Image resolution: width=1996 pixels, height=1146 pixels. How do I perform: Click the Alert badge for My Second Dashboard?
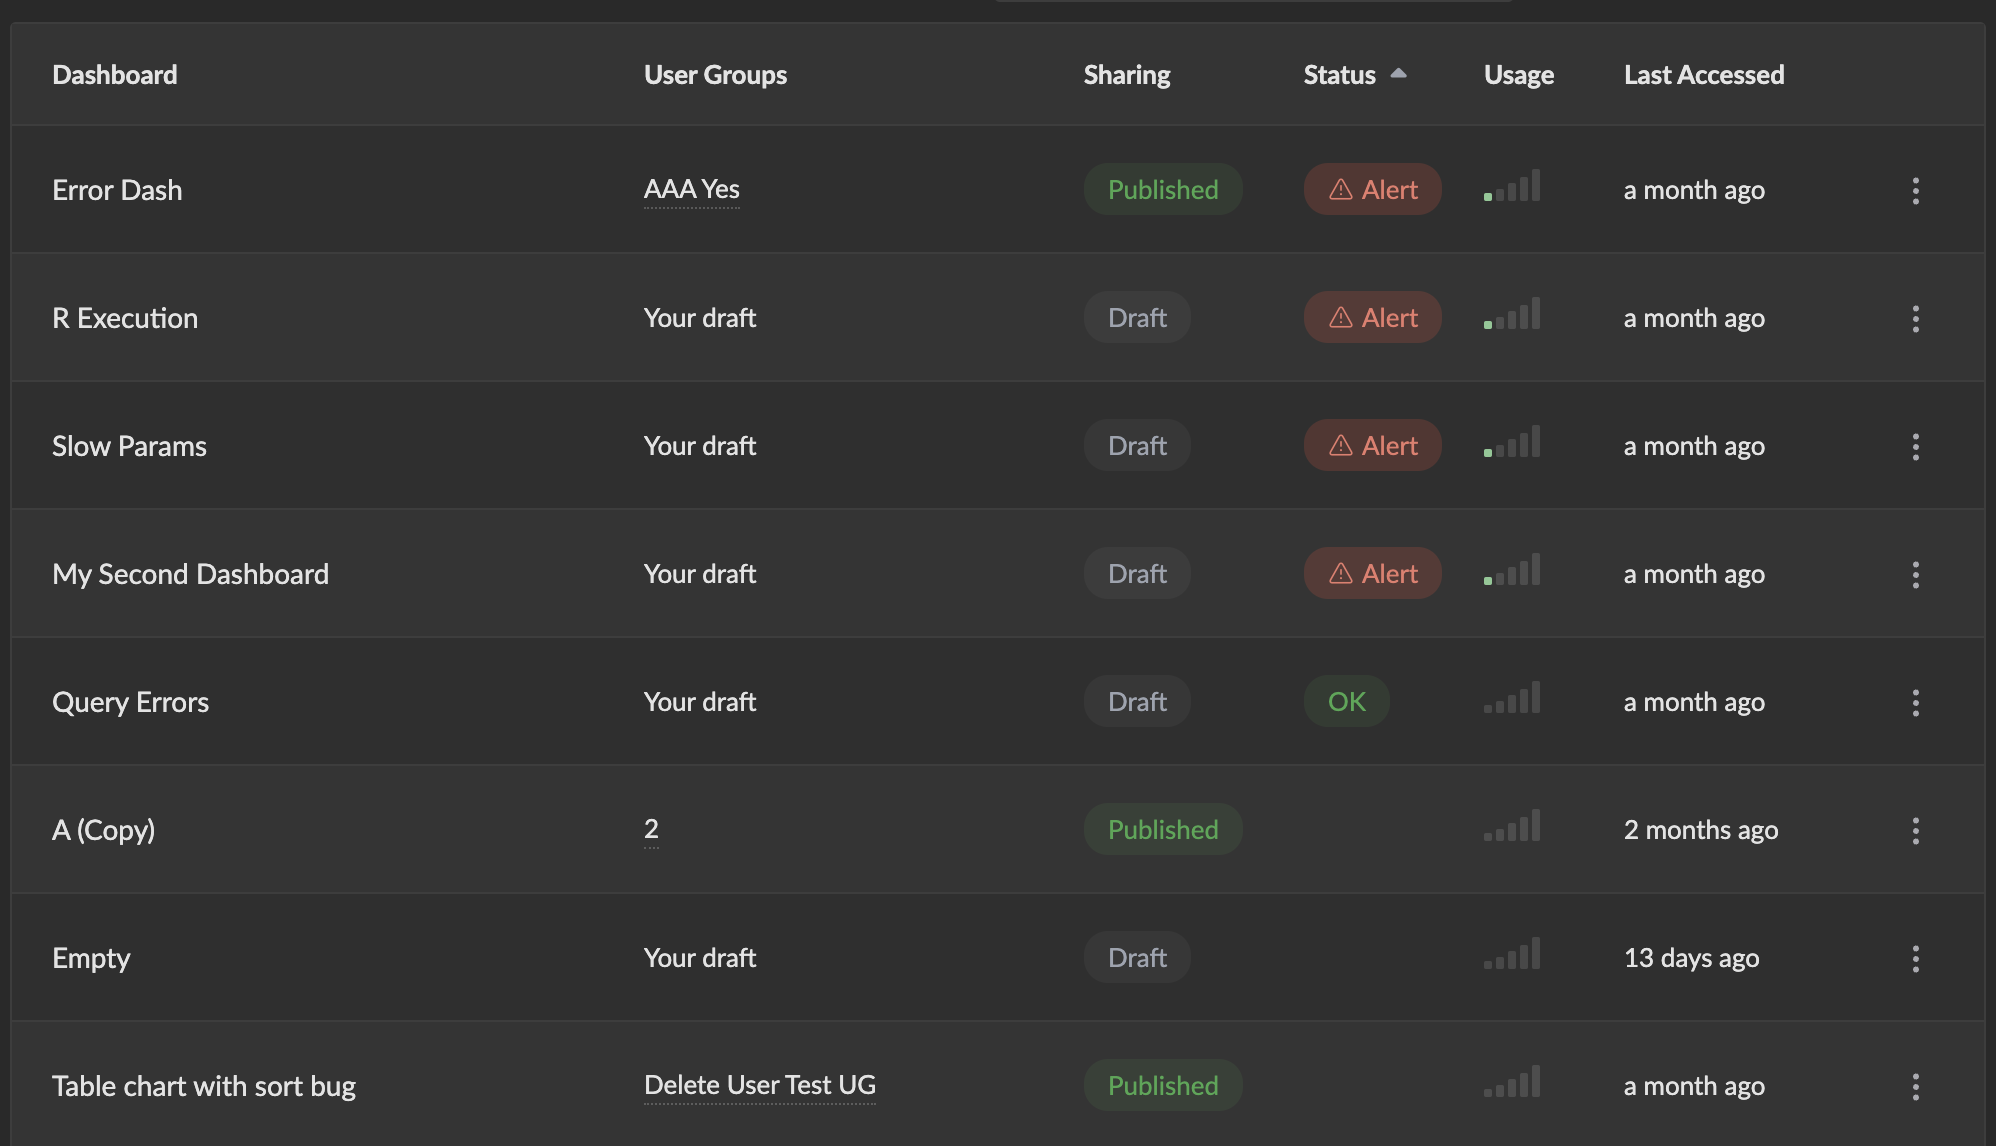coord(1372,573)
